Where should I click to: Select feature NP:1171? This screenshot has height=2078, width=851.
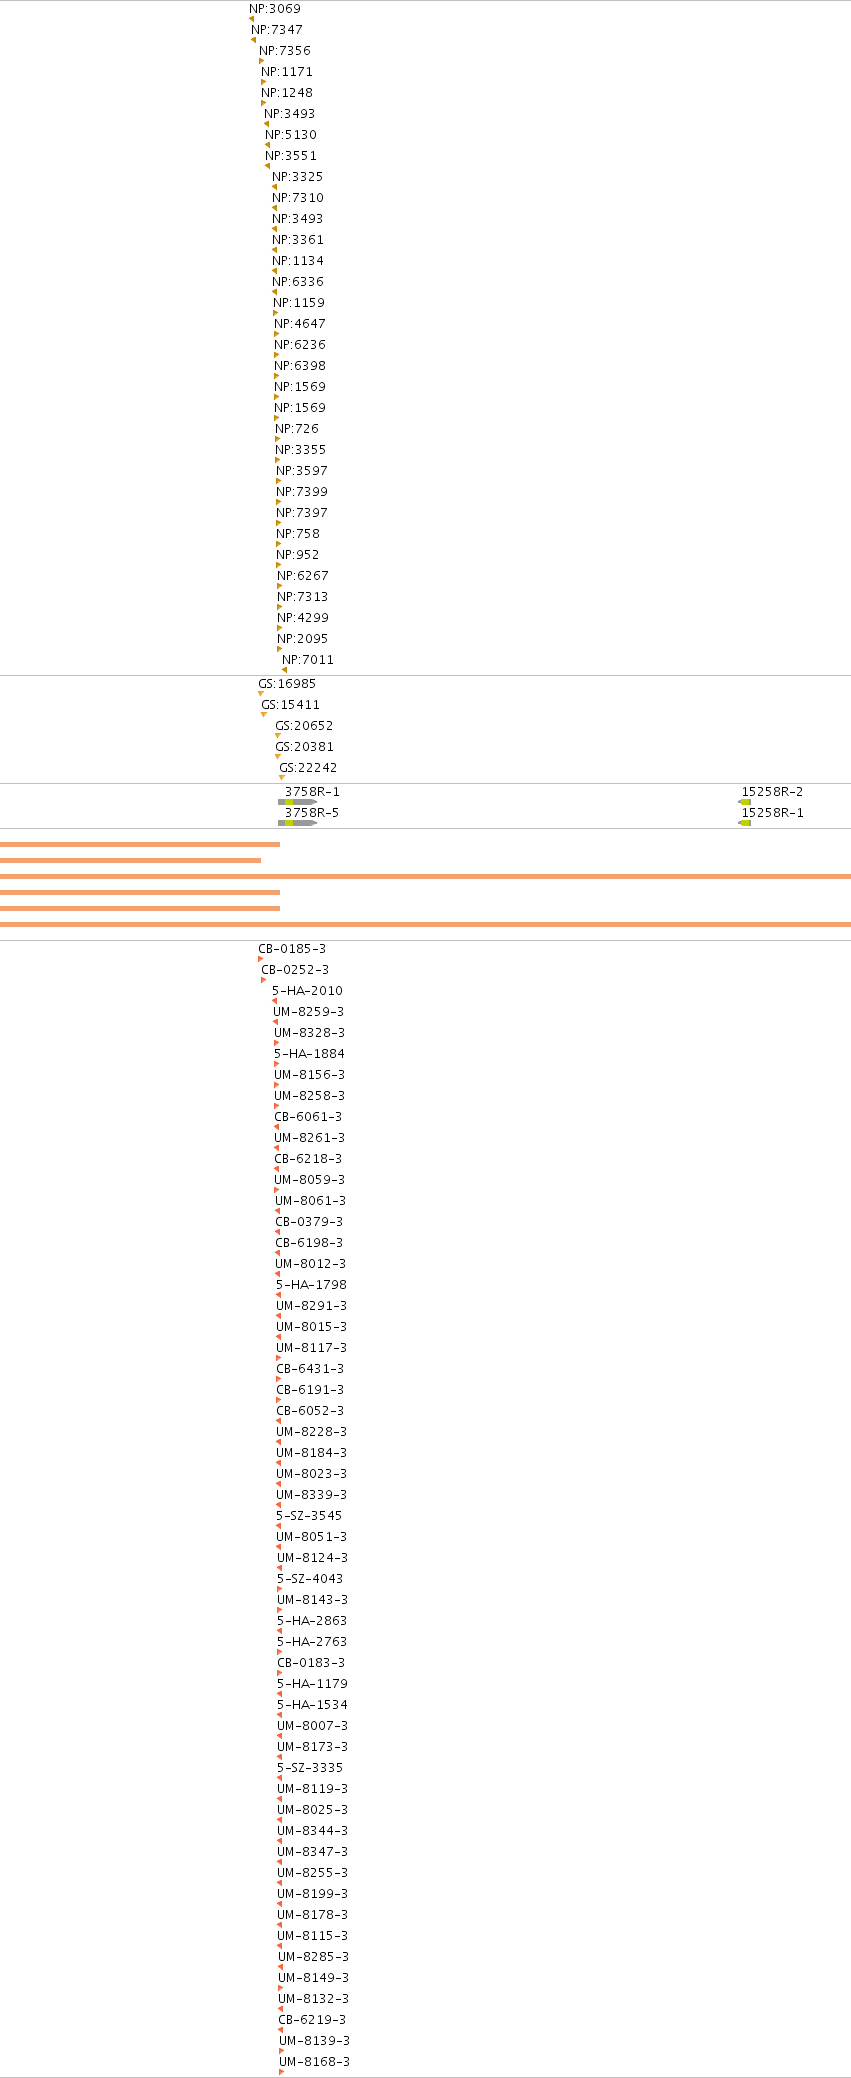tap(287, 72)
